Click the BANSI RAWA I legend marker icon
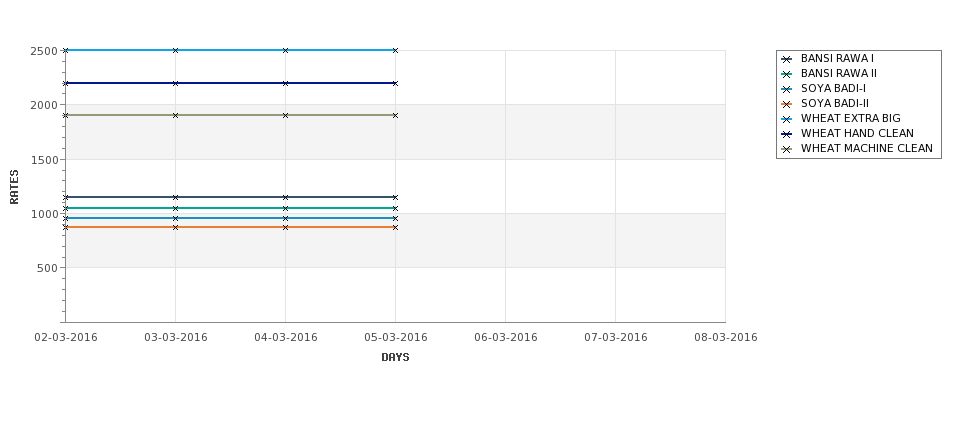 787,59
